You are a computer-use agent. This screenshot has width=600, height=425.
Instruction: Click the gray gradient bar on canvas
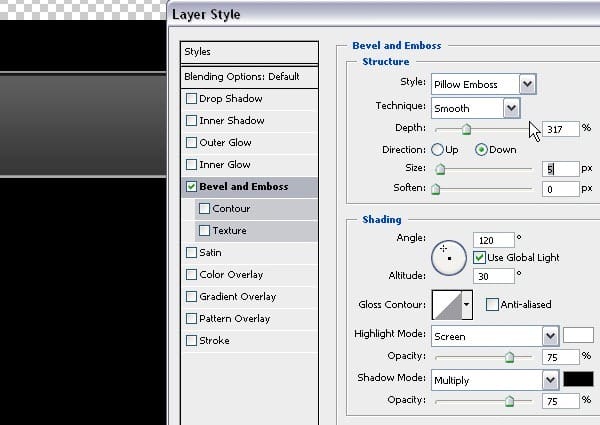click(83, 125)
